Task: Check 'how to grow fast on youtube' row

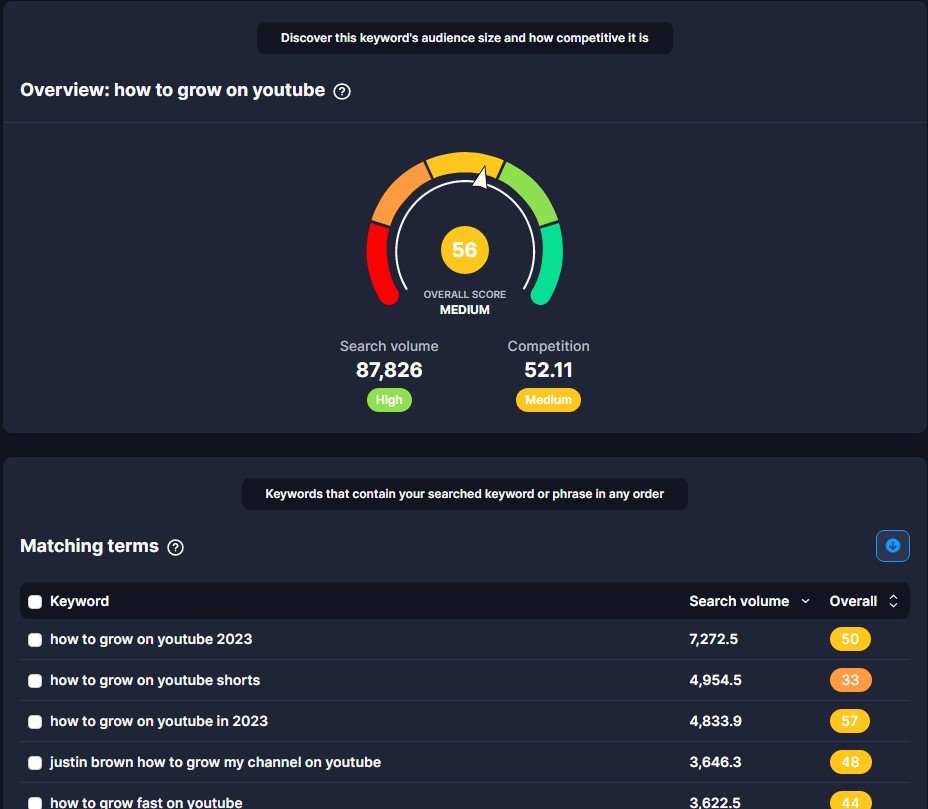Action: [35, 802]
